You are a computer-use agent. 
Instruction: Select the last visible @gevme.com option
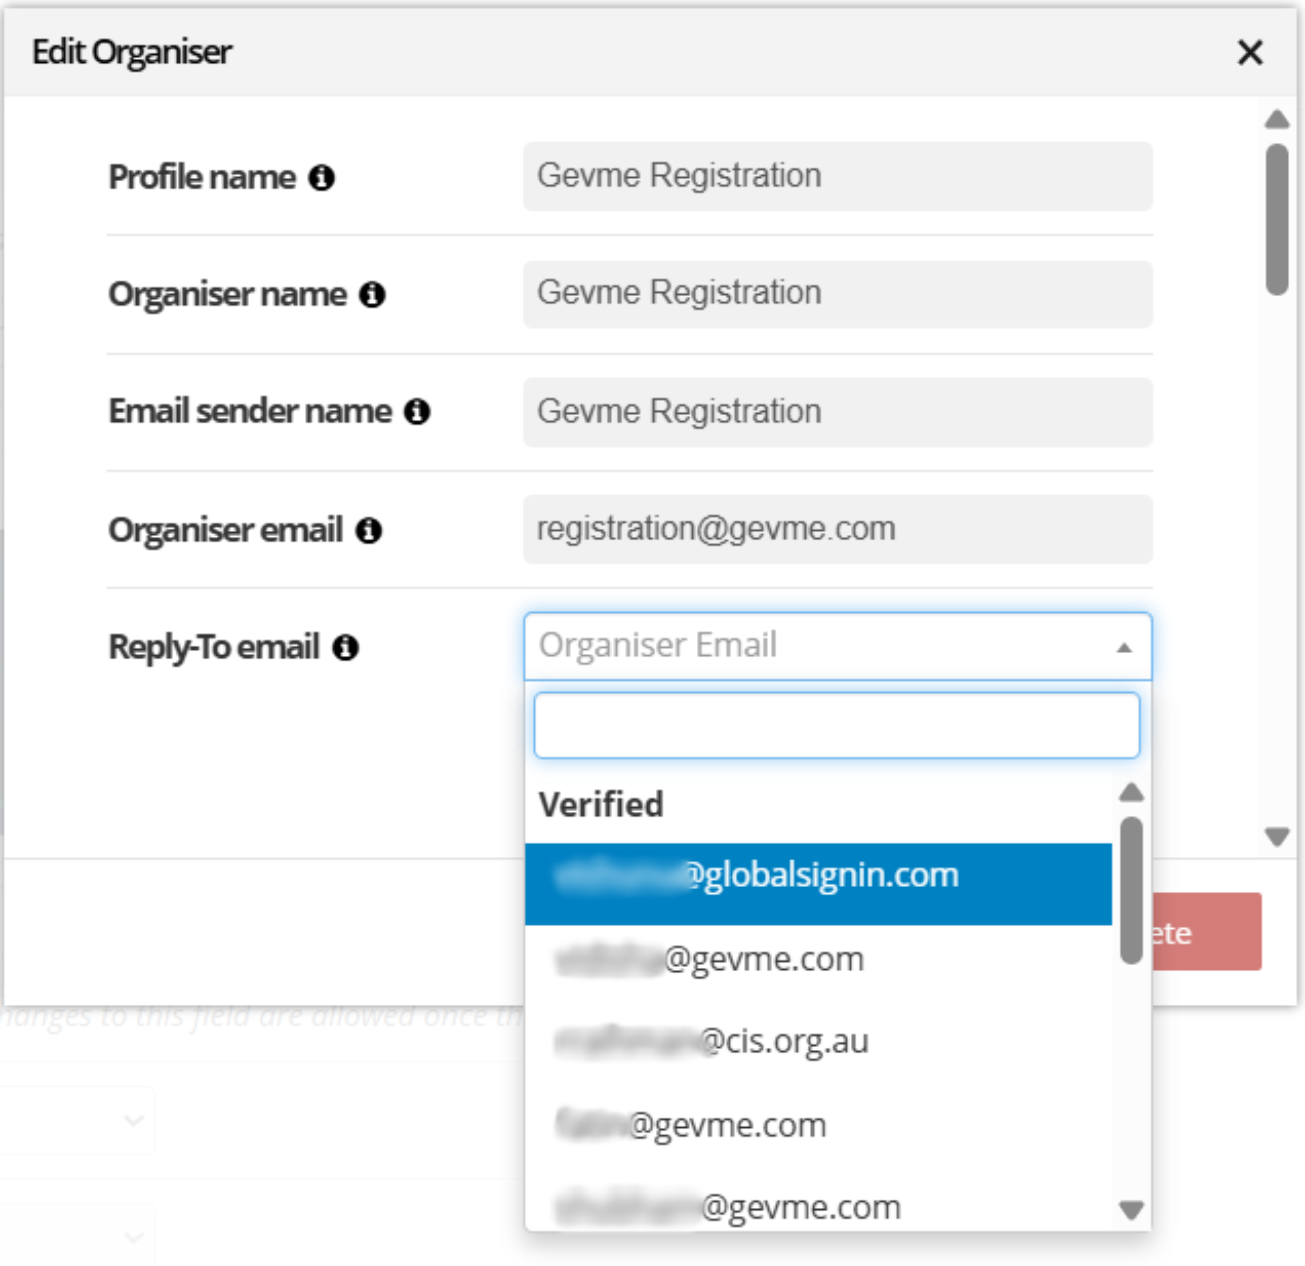coord(818,1206)
